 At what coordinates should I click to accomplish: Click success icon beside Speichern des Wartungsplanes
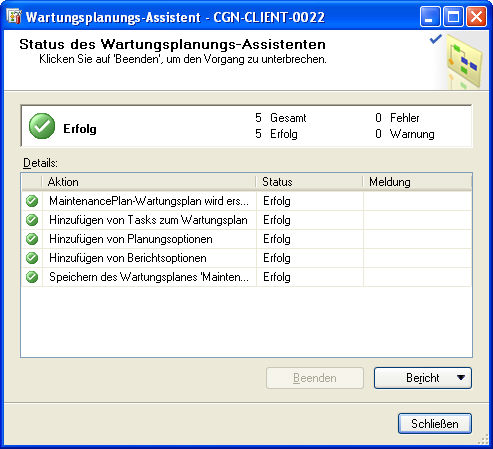(32, 277)
